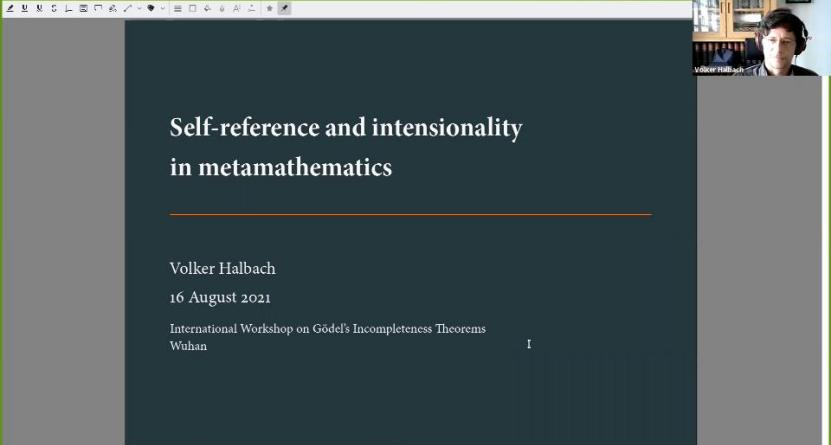Click the border style square icon
Viewport: 831px width, 445px height.
pyautogui.click(x=192, y=8)
